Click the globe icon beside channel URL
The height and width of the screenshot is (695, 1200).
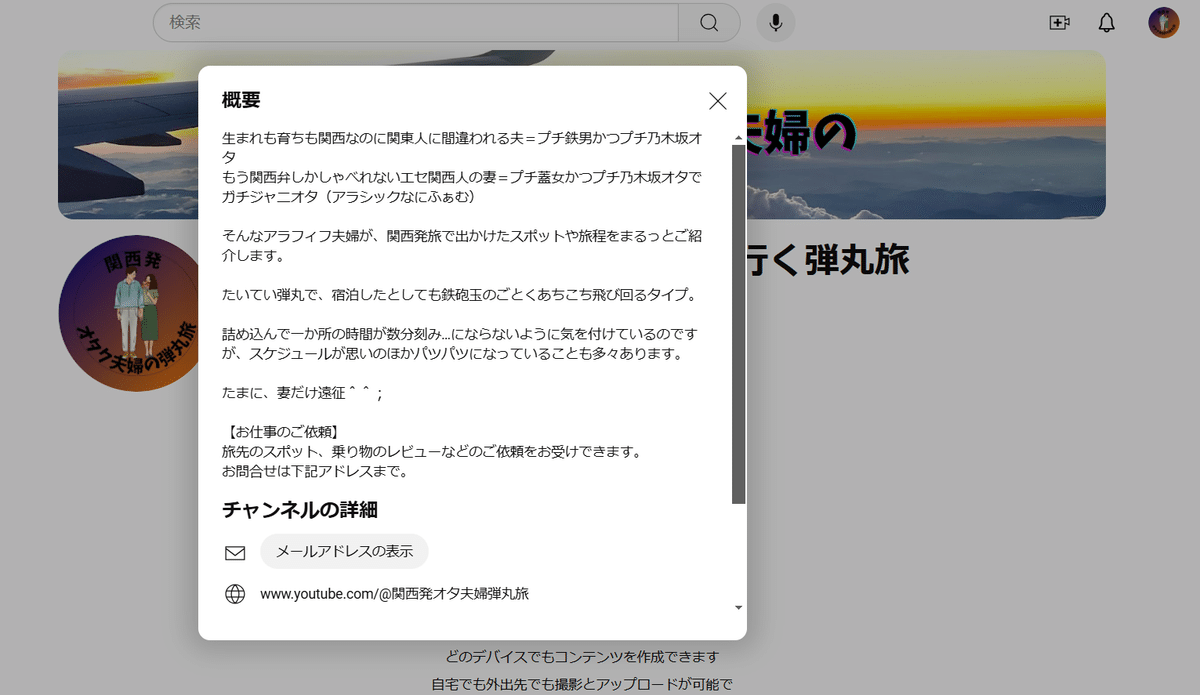tap(235, 594)
